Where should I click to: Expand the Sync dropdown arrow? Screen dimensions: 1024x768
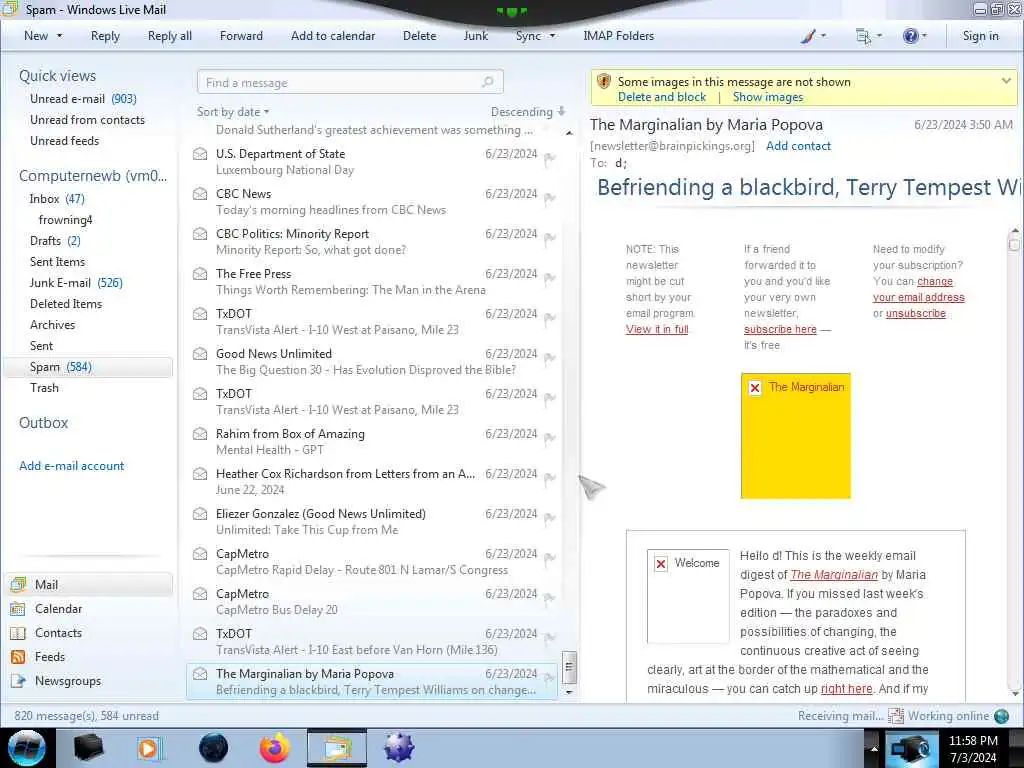tap(552, 36)
